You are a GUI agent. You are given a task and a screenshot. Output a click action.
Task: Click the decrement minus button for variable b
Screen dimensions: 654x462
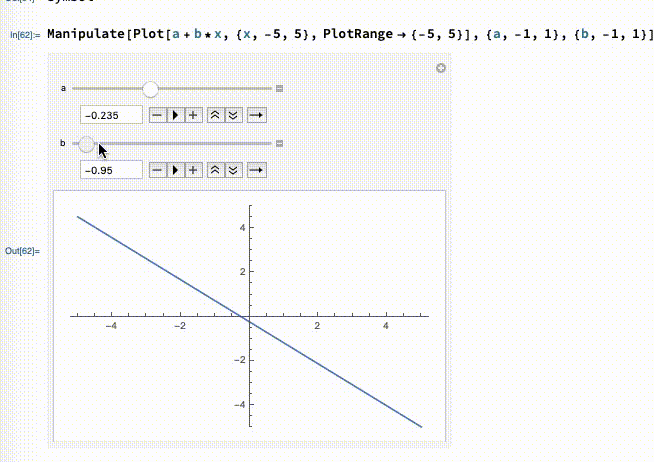coord(158,170)
